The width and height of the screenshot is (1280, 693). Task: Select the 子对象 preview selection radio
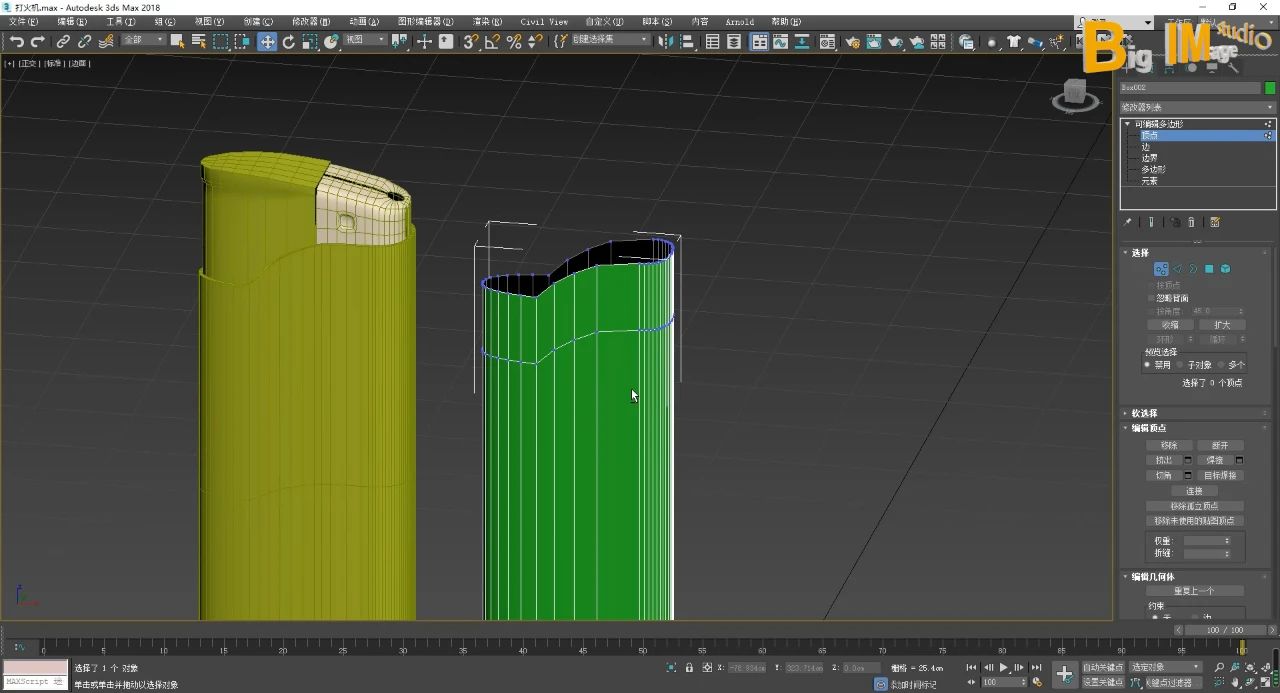tap(1180, 365)
